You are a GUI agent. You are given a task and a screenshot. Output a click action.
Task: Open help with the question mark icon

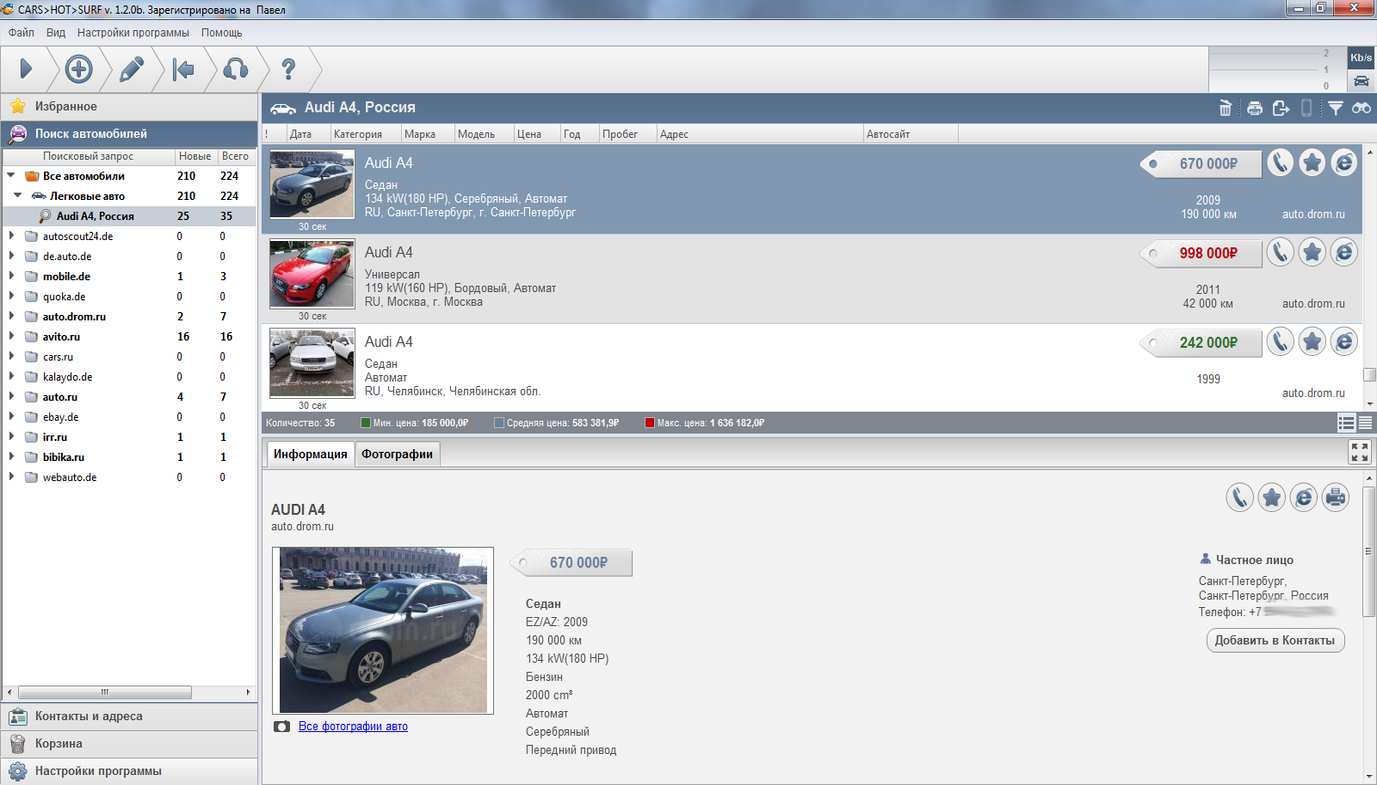(x=288, y=69)
